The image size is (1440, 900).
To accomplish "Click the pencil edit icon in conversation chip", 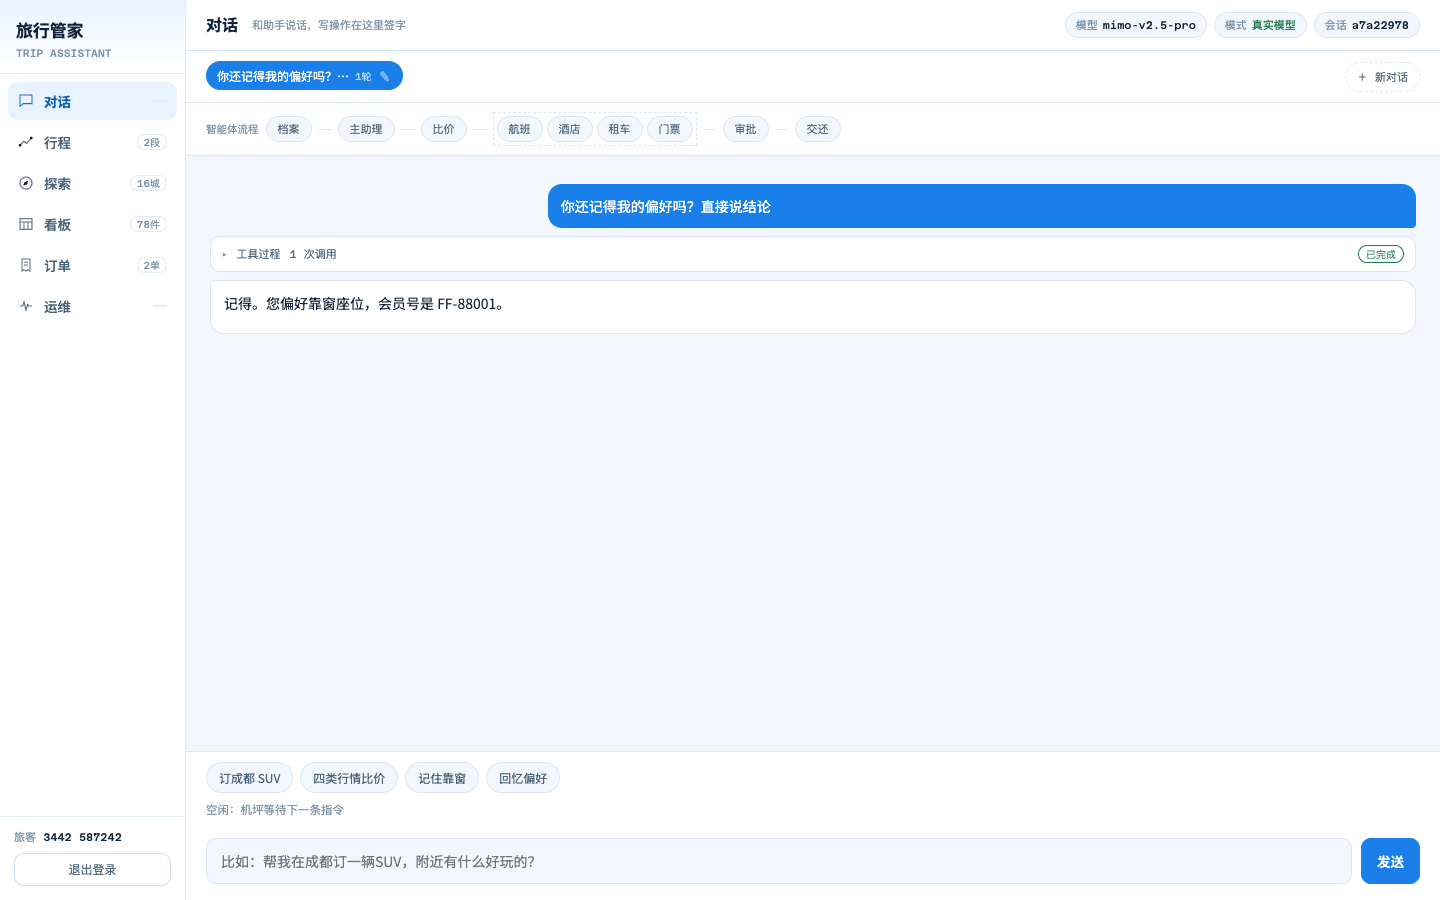I will pyautogui.click(x=384, y=76).
